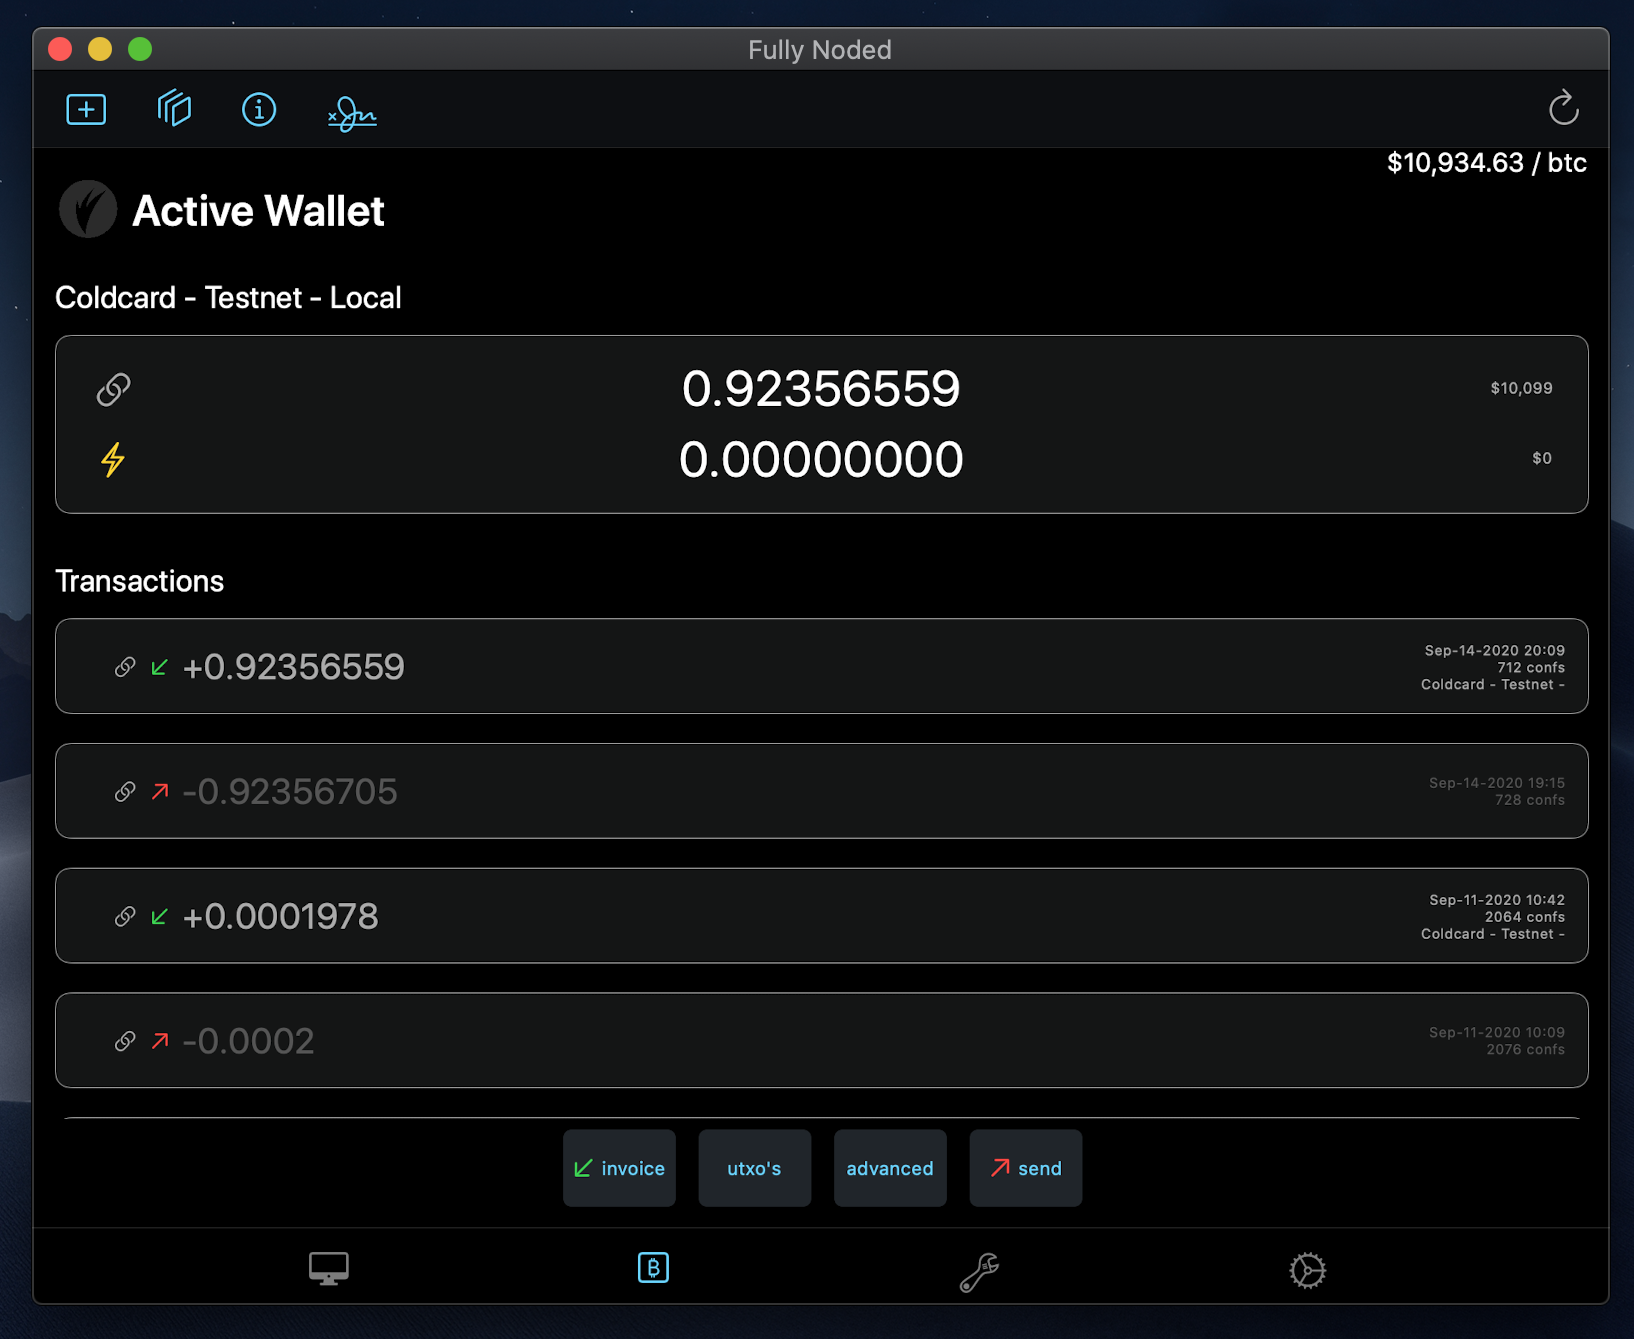Open the +0.92356559 transaction row
This screenshot has width=1634, height=1339.
pos(822,666)
